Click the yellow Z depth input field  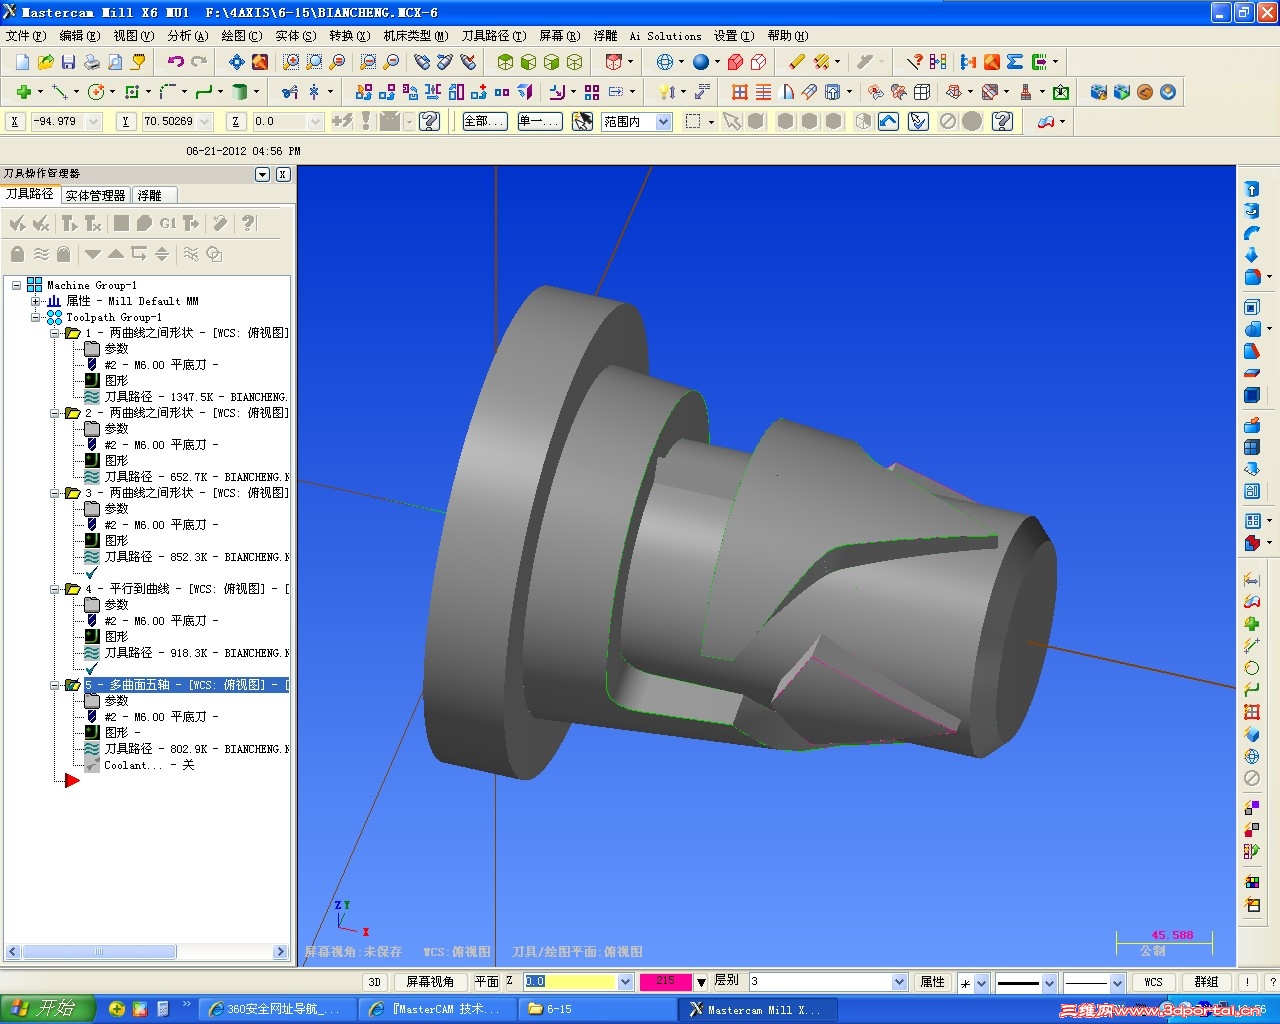coord(571,982)
